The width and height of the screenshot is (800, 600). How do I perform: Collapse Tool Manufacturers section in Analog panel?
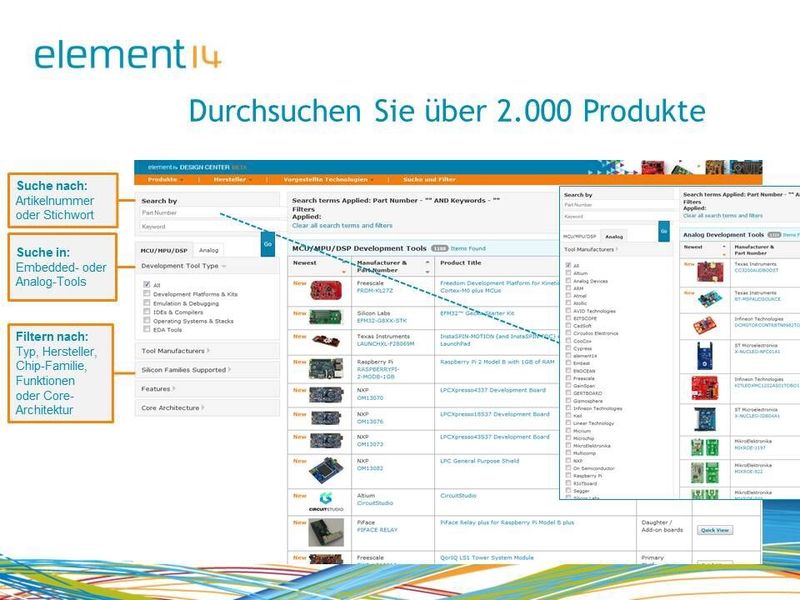[590, 249]
